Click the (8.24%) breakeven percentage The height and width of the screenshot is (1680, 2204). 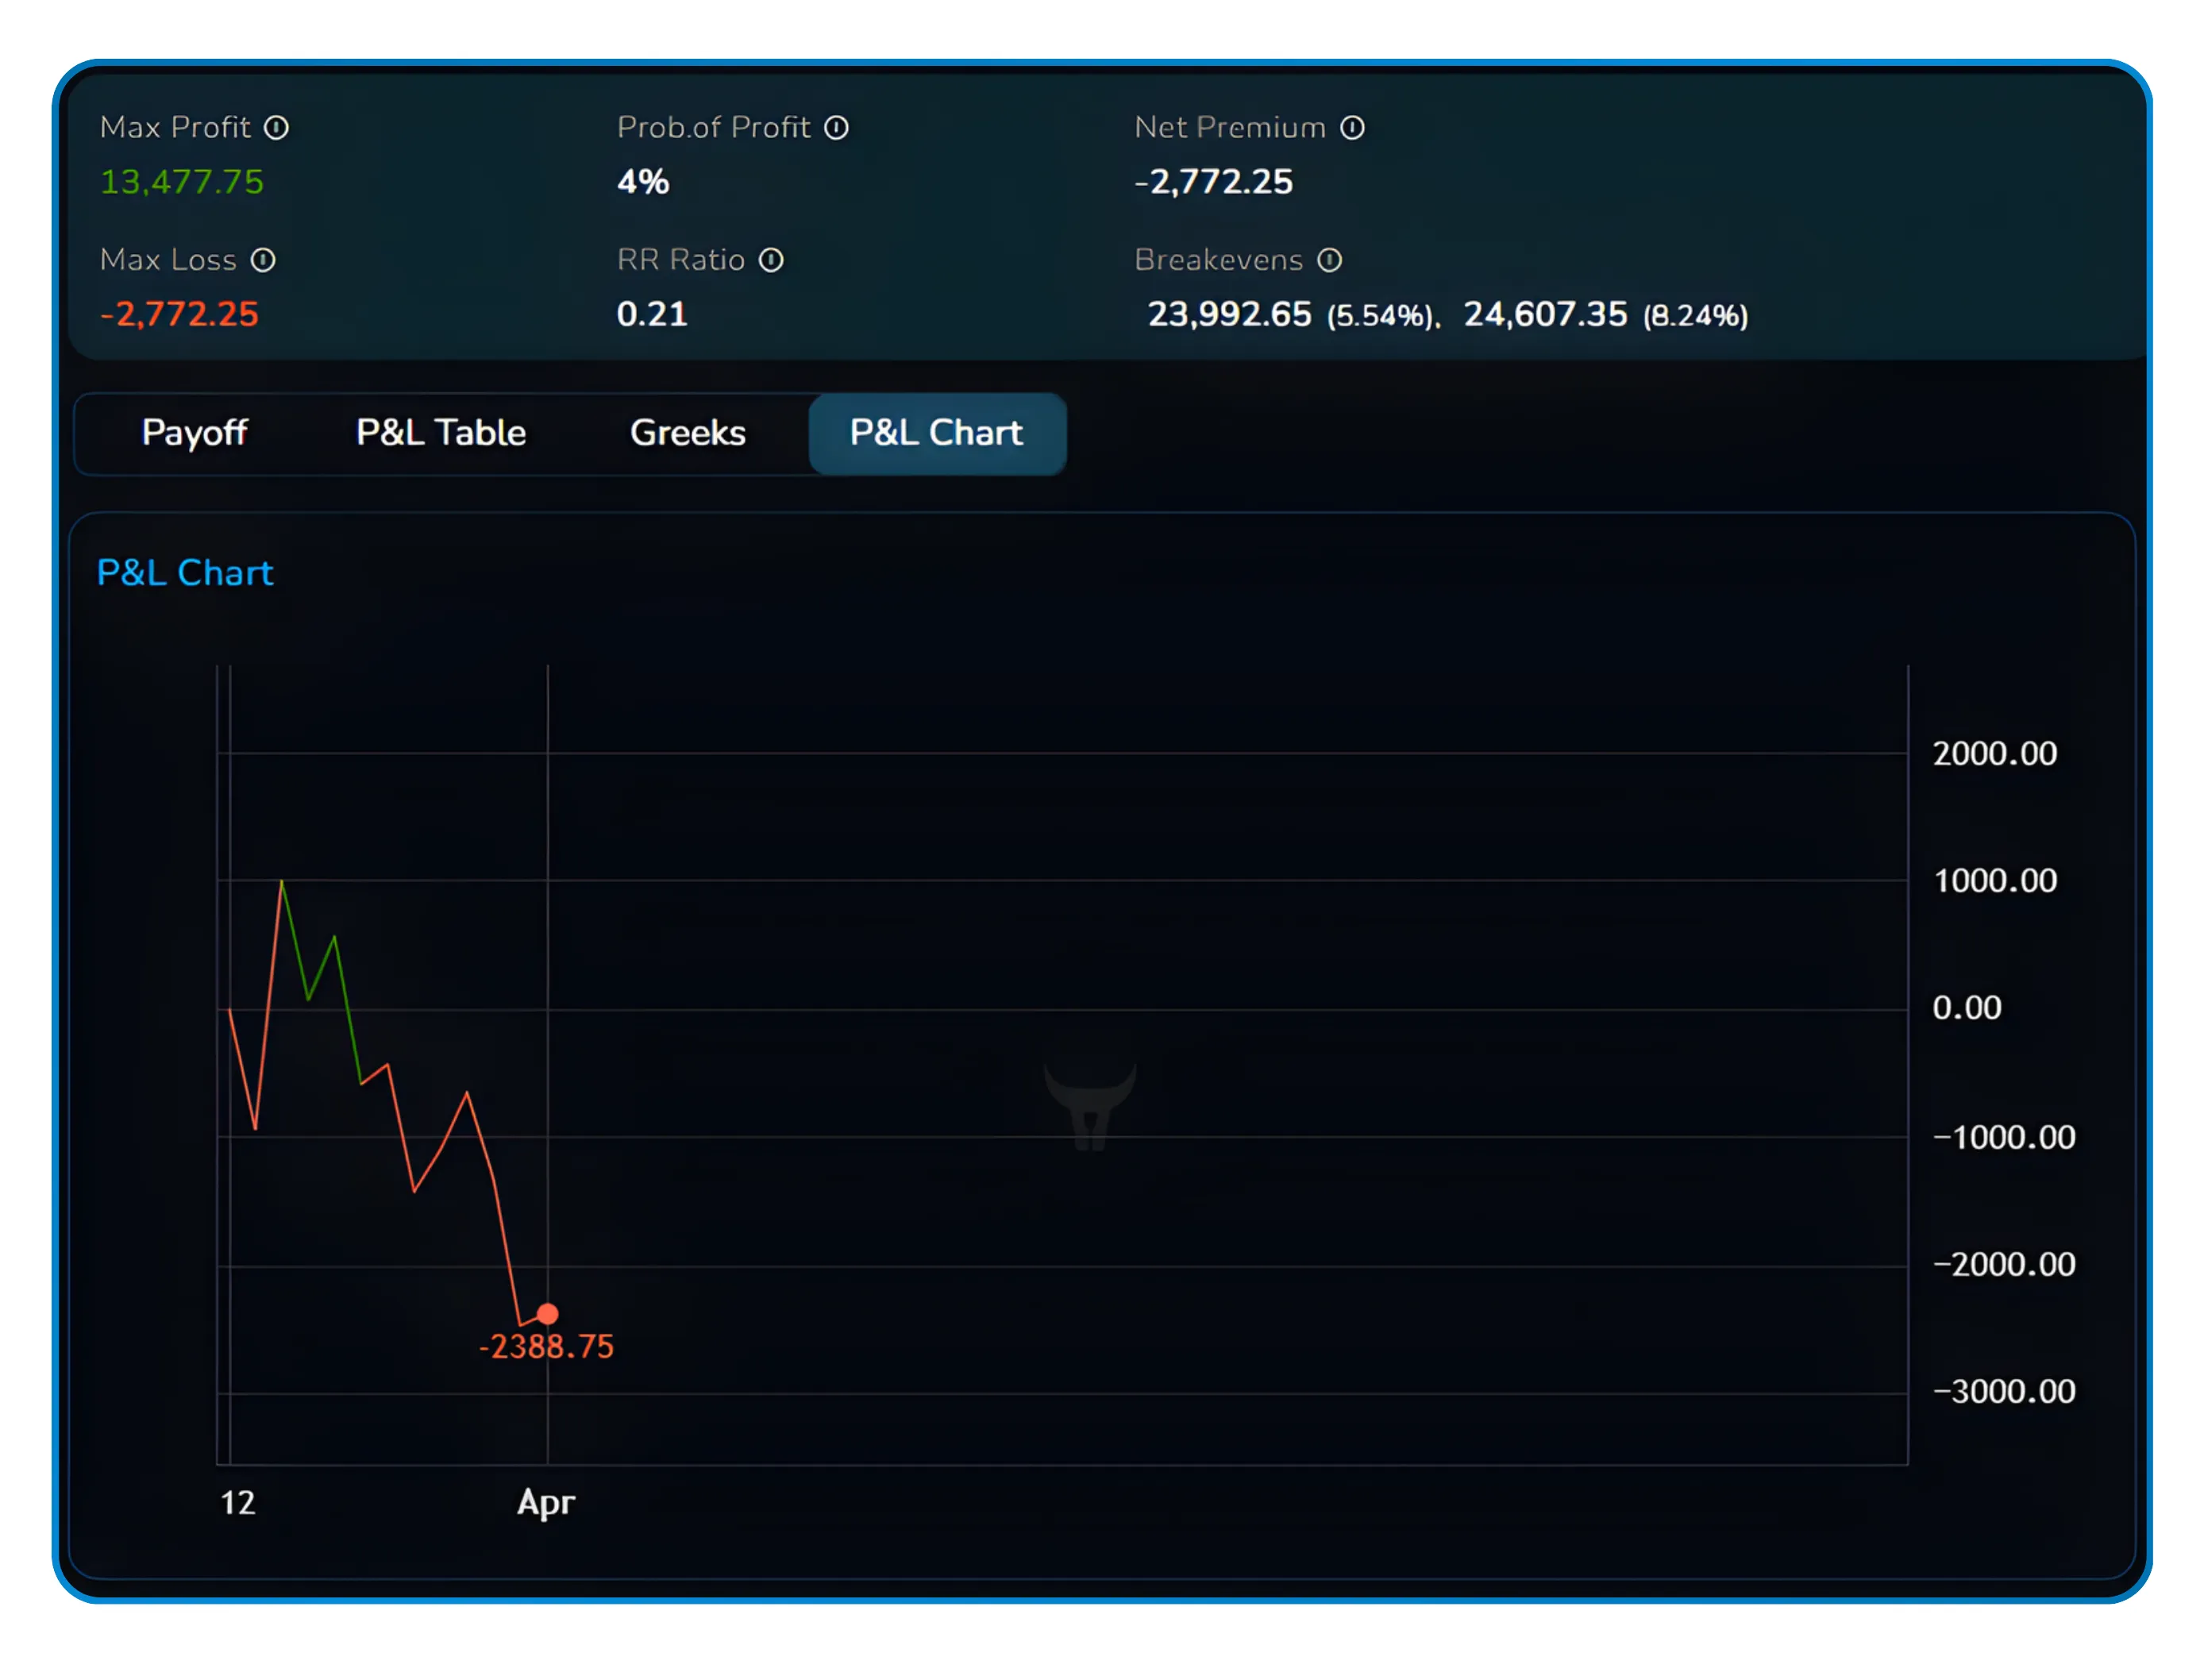click(1695, 316)
